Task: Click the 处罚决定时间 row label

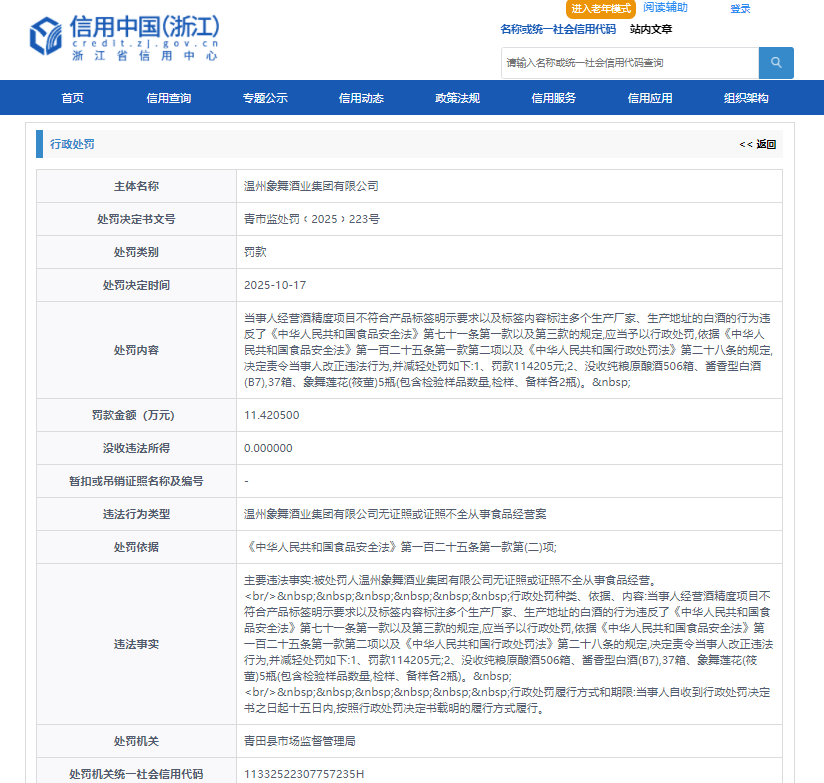Action: 136,285
